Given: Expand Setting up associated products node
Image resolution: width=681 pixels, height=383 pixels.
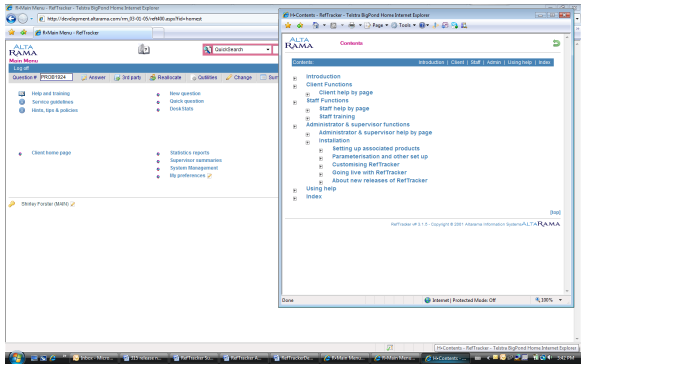Looking at the screenshot, I should 321,151.
